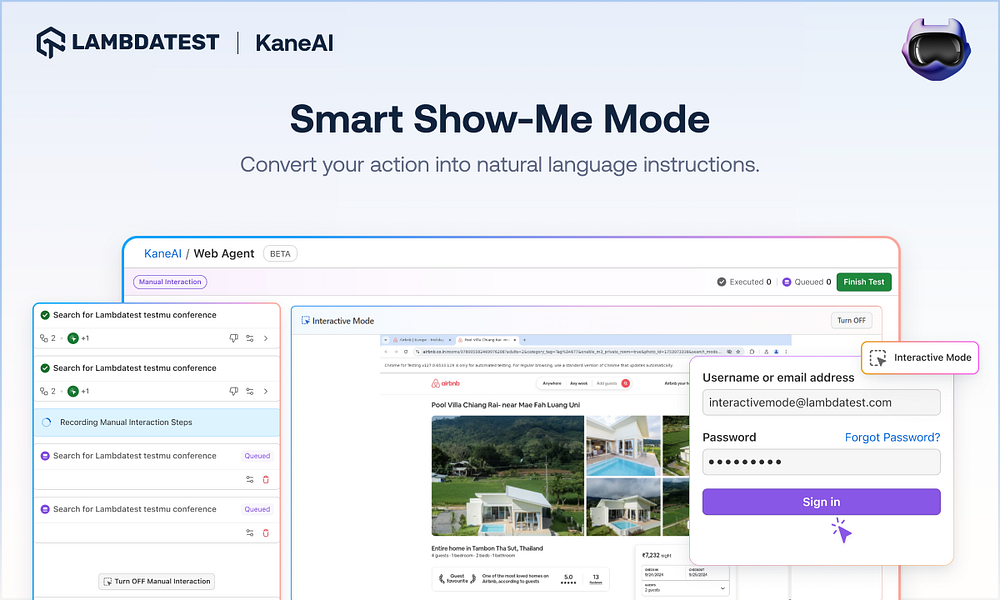Click the browser back arrow
Image resolution: width=1000 pixels, height=600 pixels.
[x=386, y=351]
